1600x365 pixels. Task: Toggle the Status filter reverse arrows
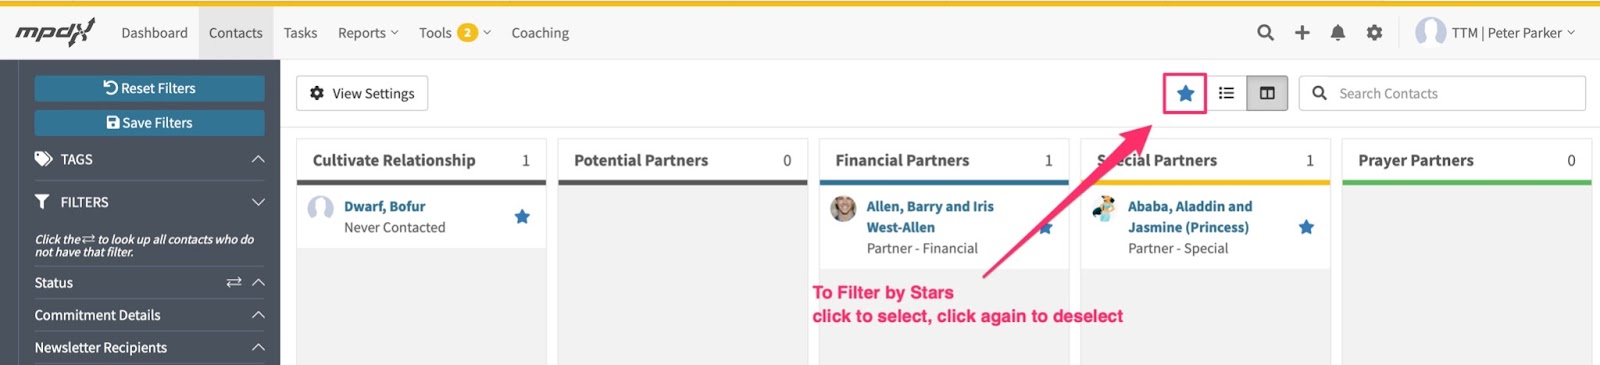point(234,283)
